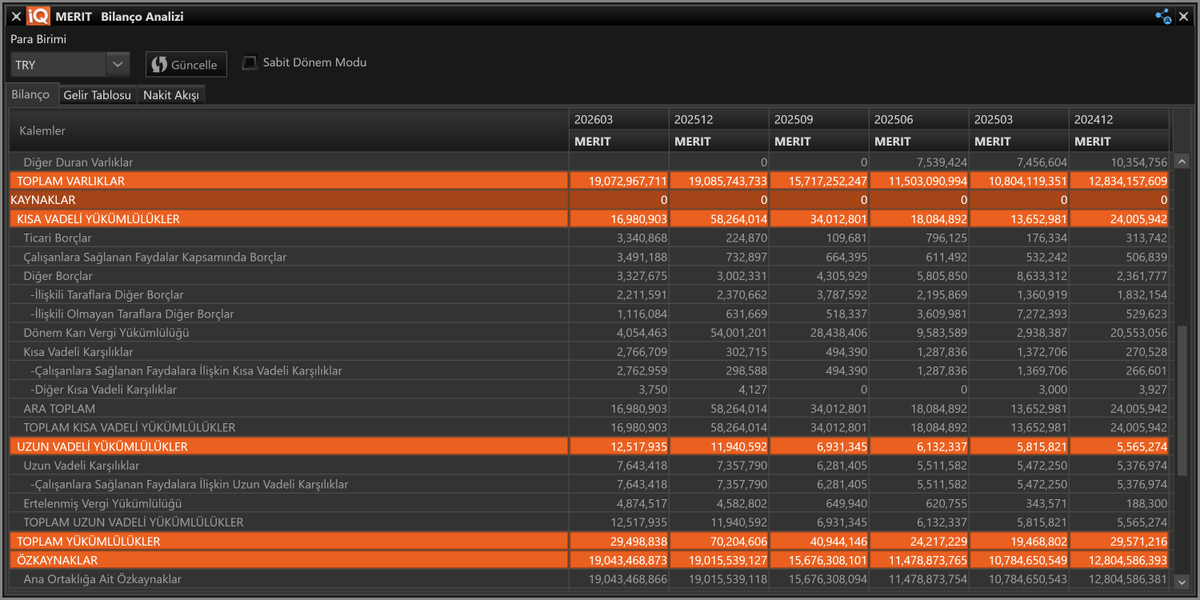1200x600 pixels.
Task: Switch to the Bilanço tab
Action: [x=30, y=94]
